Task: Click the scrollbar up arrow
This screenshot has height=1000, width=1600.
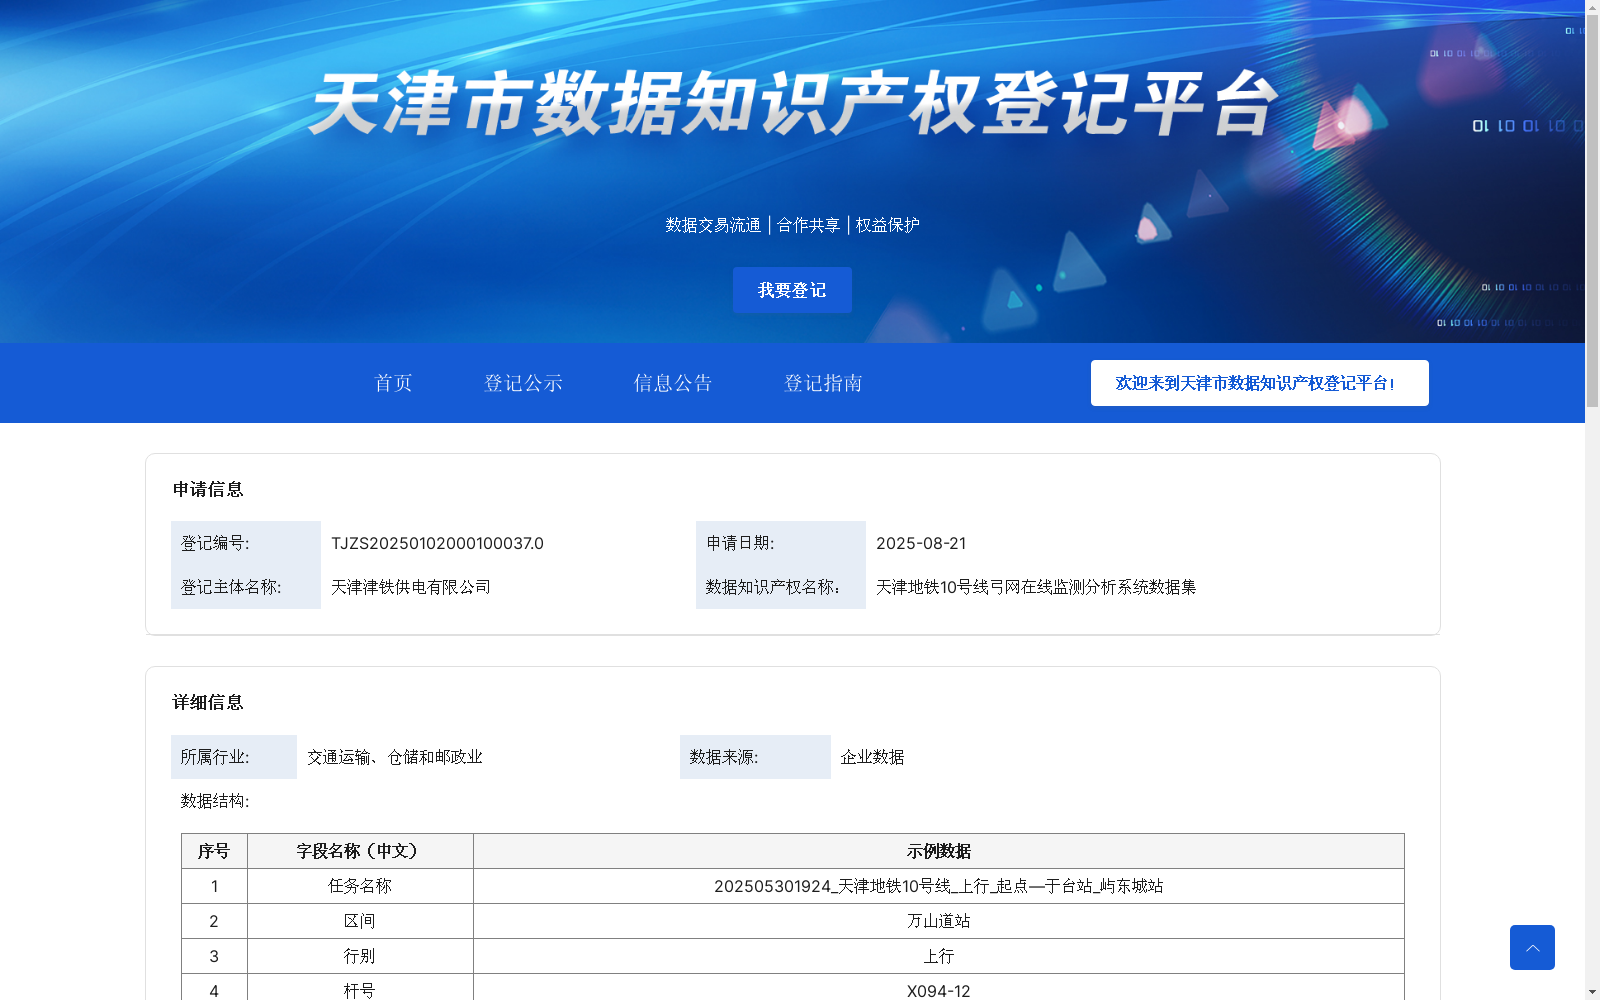Action: click(x=1592, y=7)
